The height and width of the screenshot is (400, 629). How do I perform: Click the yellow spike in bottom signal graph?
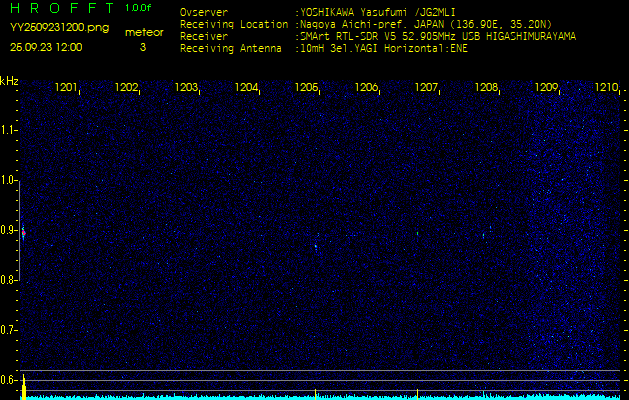coord(22,386)
